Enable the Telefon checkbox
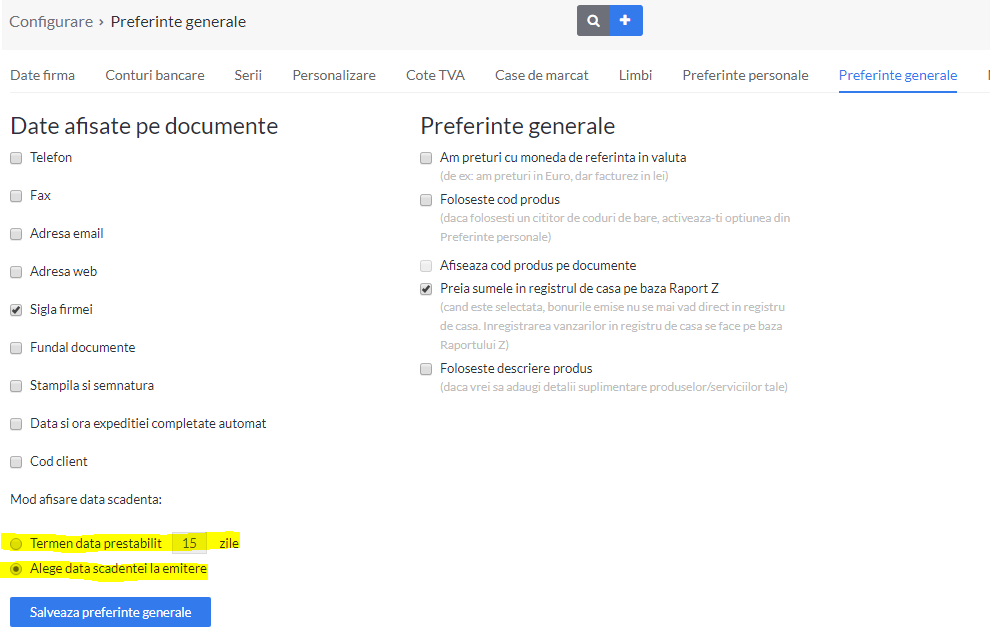 (16, 158)
